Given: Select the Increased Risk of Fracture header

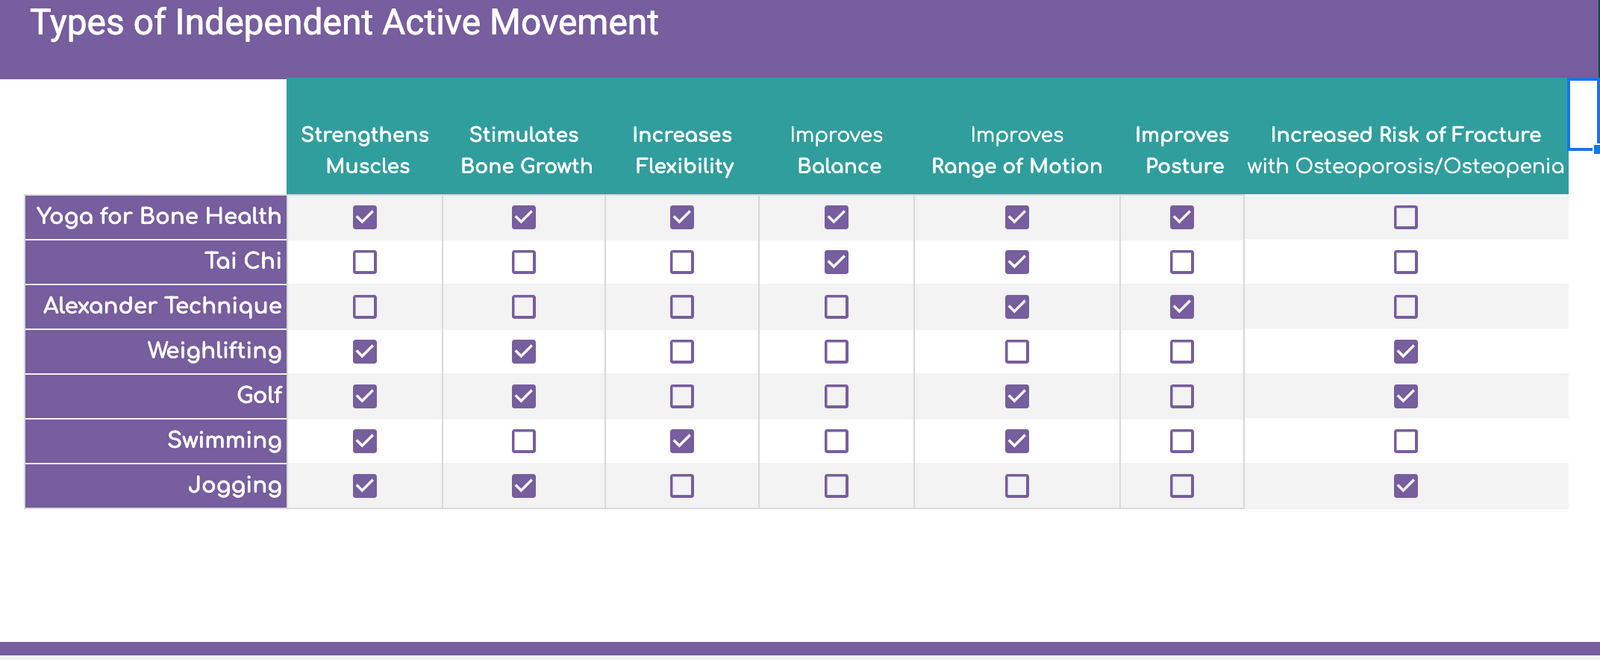Looking at the screenshot, I should tap(1405, 150).
